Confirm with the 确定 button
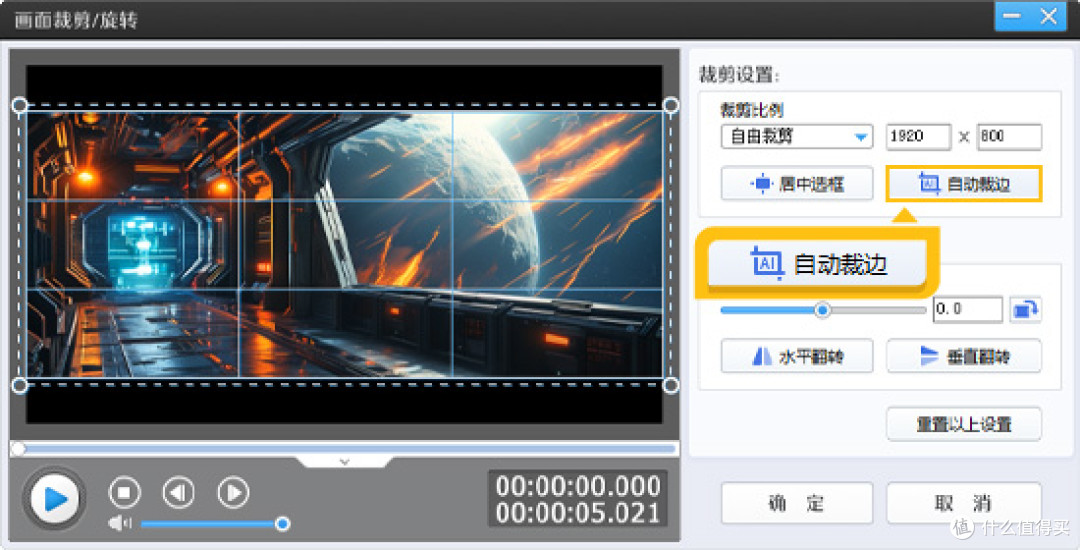1080x550 pixels. 797,503
